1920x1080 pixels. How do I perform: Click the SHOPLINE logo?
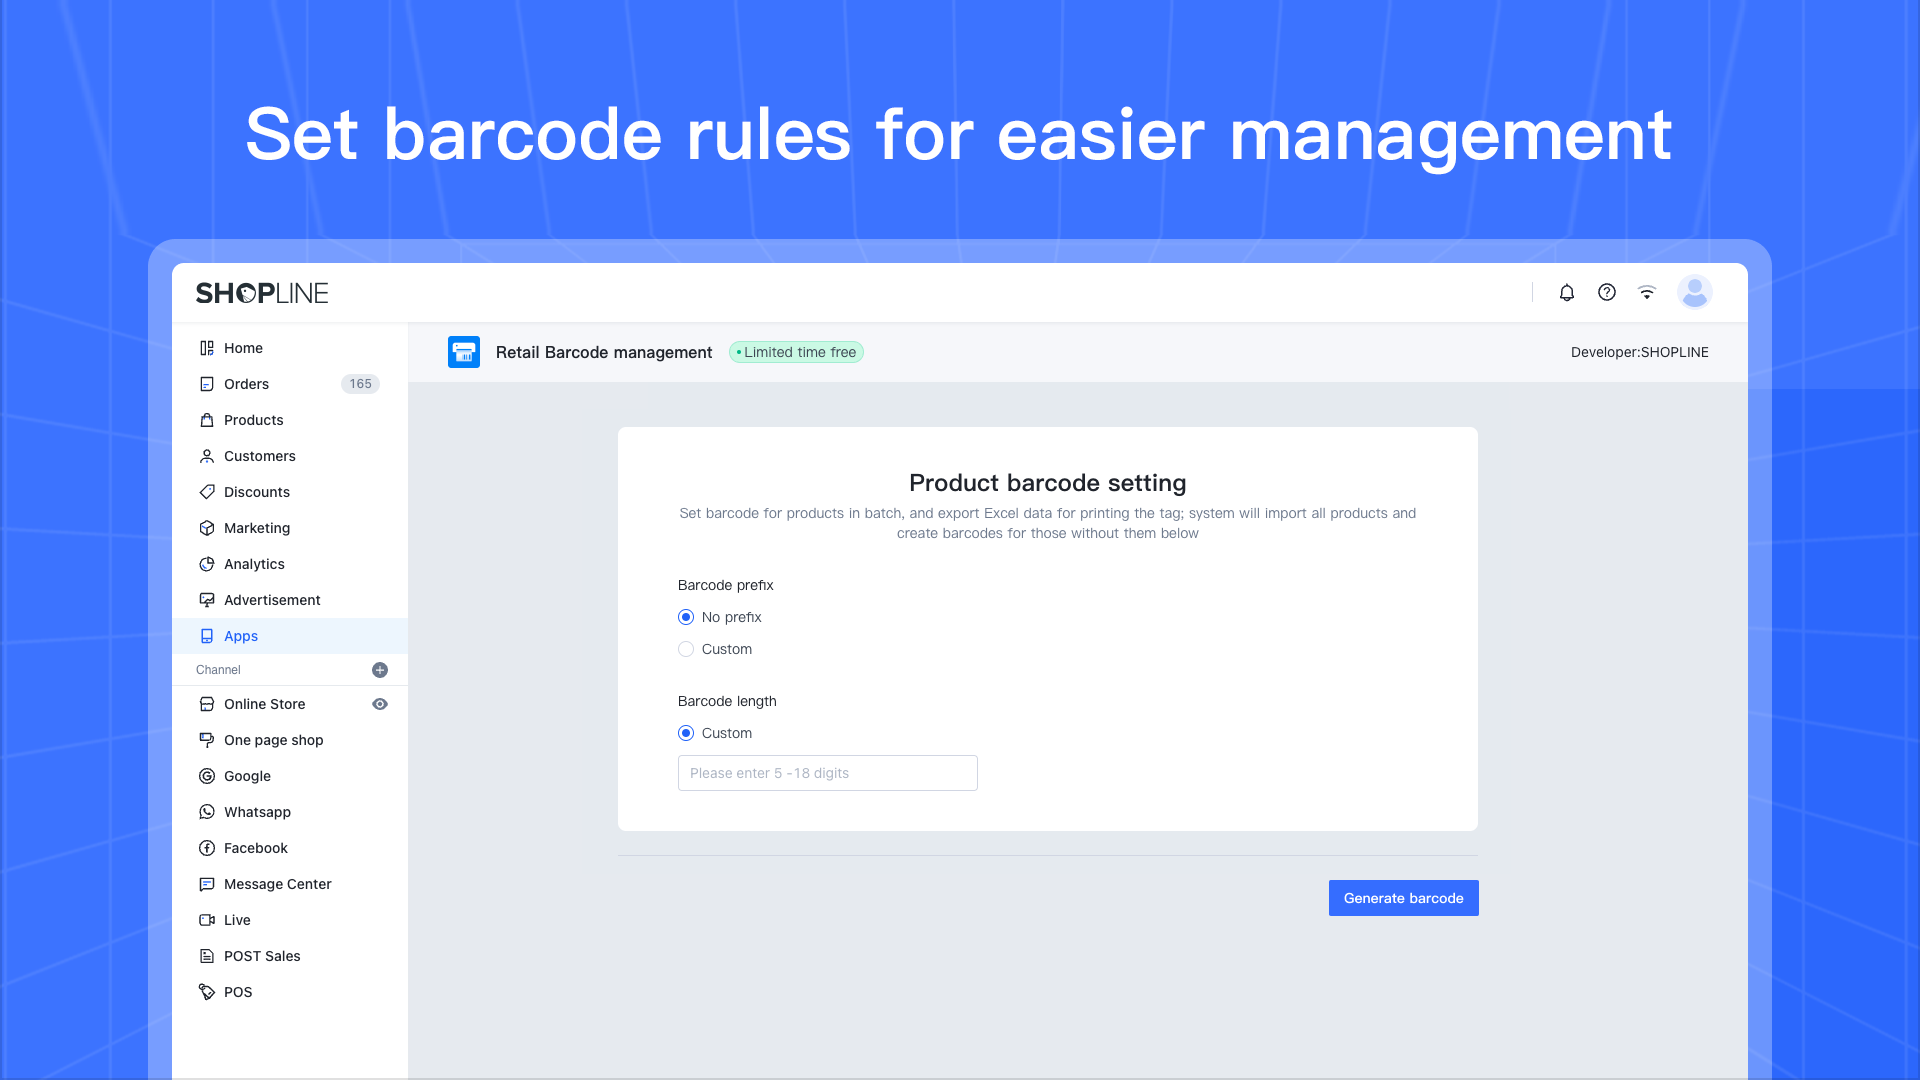coord(262,293)
